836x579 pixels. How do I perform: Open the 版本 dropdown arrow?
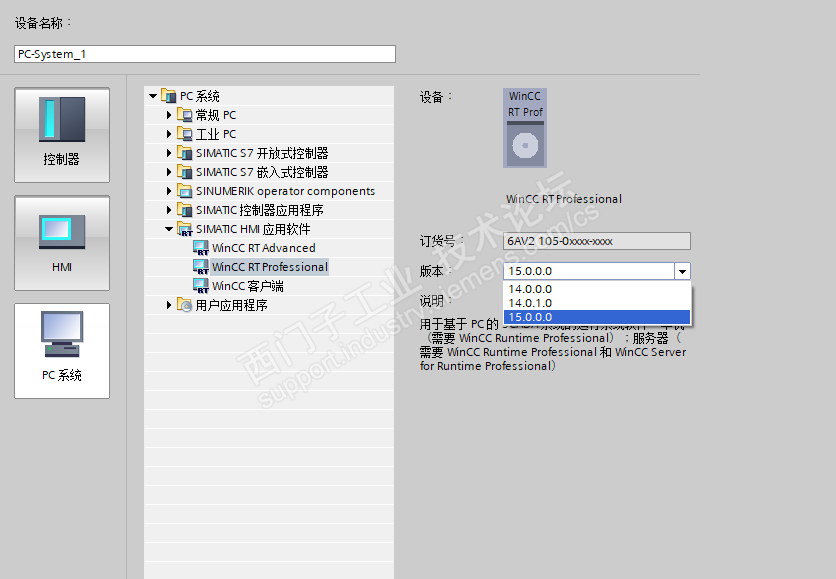(682, 271)
